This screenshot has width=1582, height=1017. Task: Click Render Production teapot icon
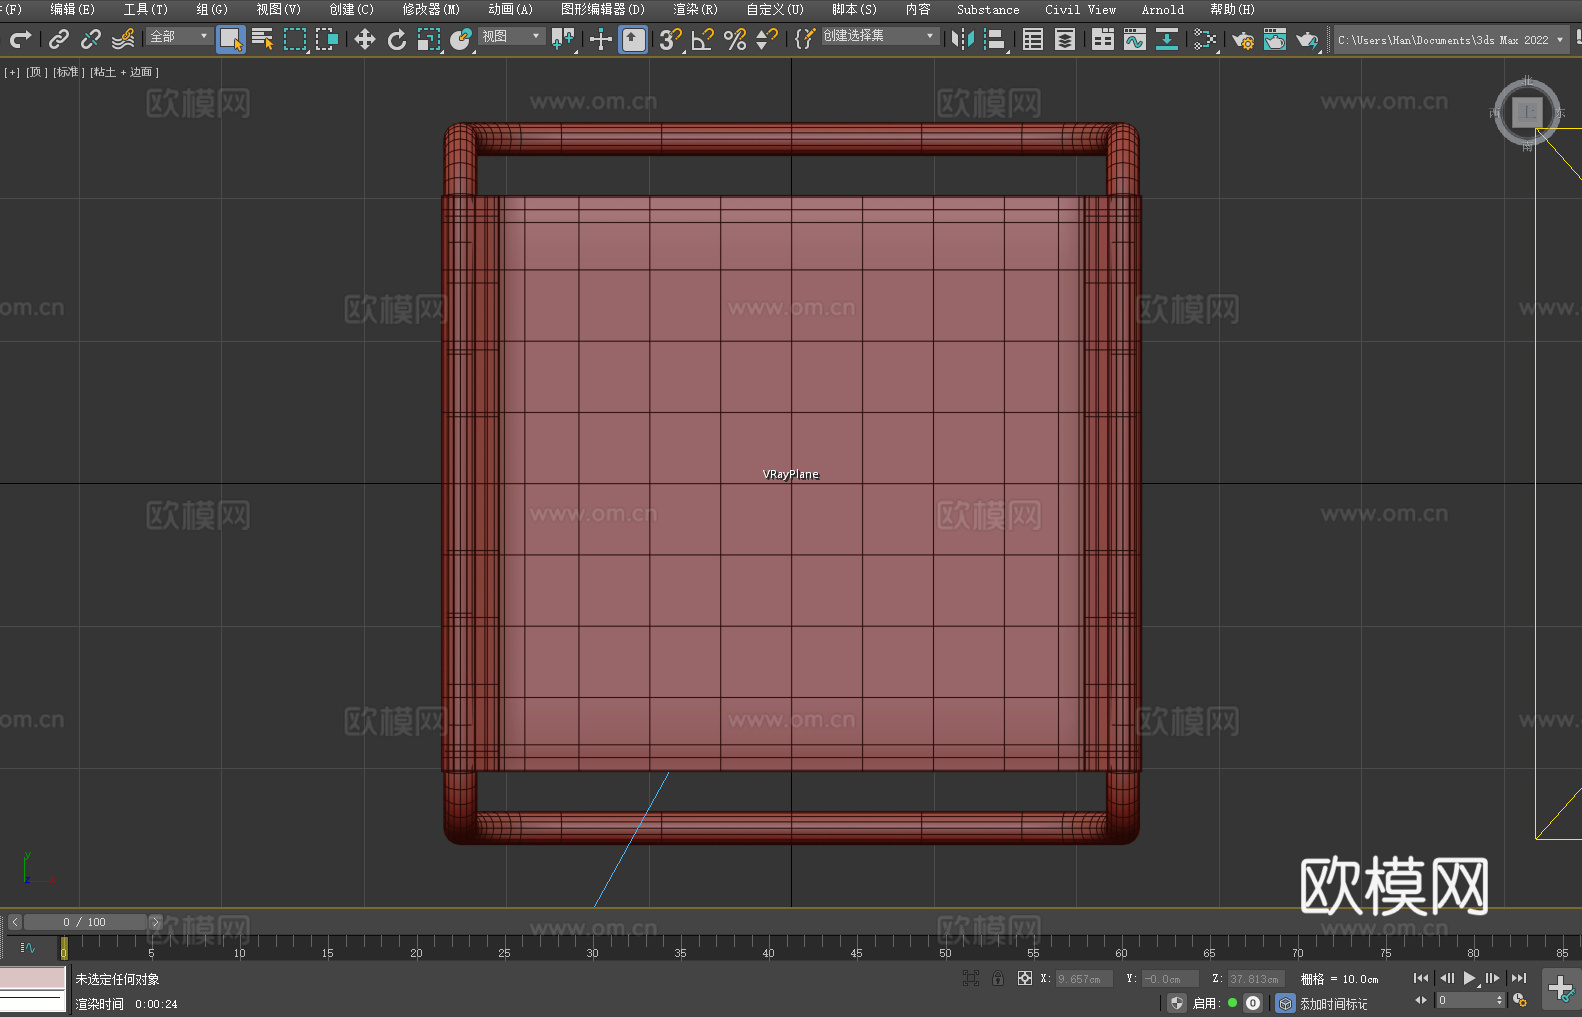(1307, 39)
